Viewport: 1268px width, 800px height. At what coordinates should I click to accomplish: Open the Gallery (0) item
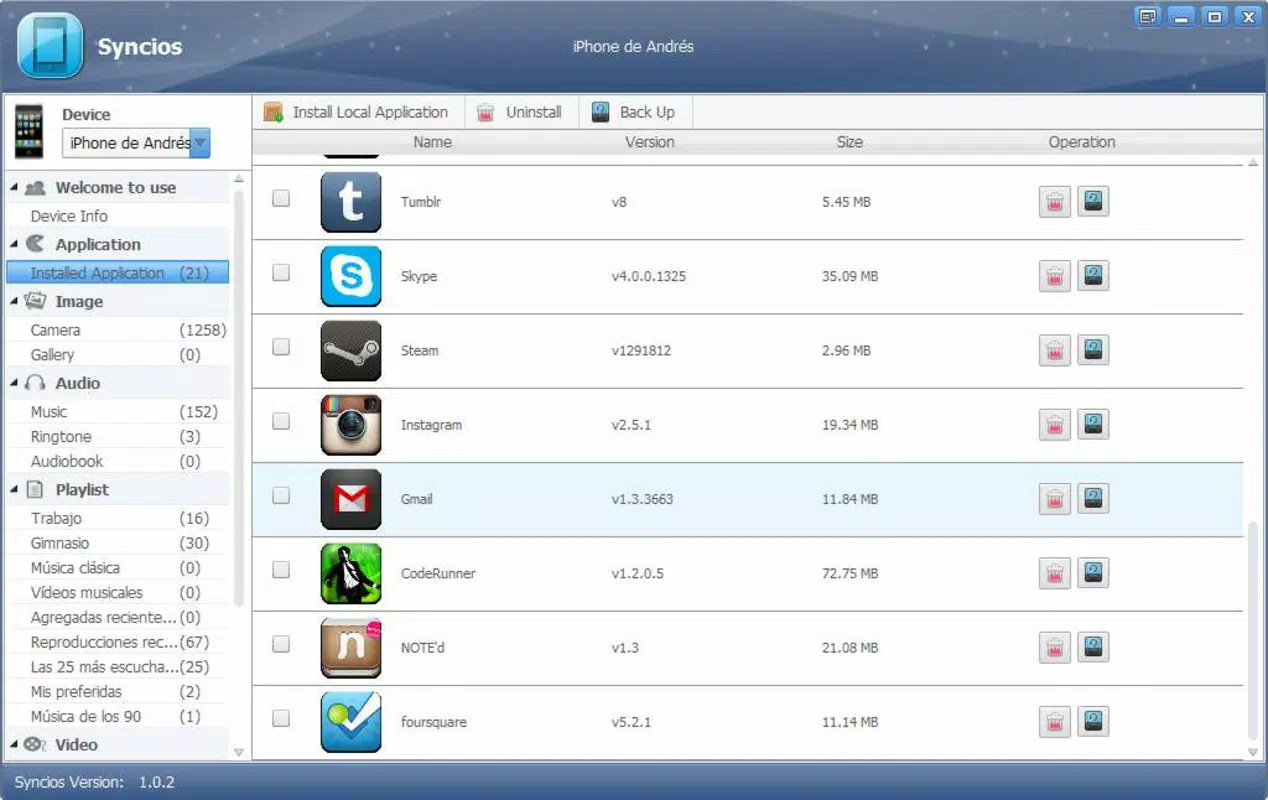[117, 355]
